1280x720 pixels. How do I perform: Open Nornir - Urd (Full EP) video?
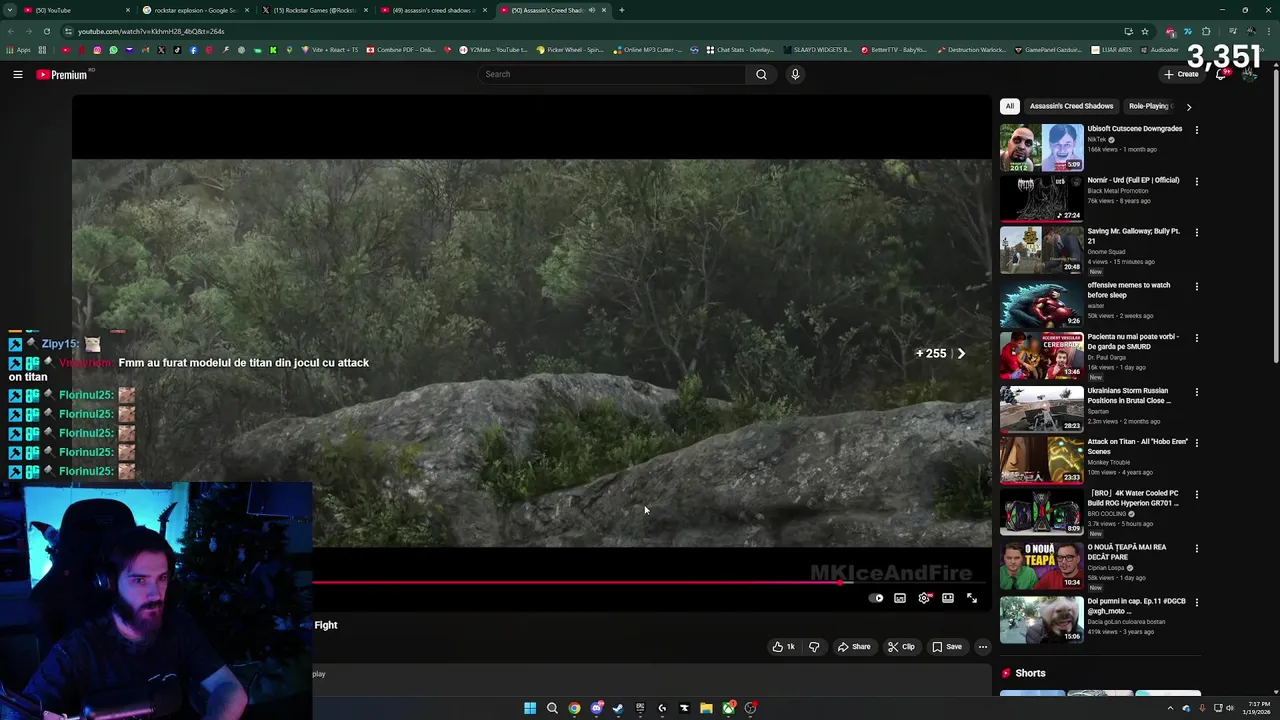1133,180
